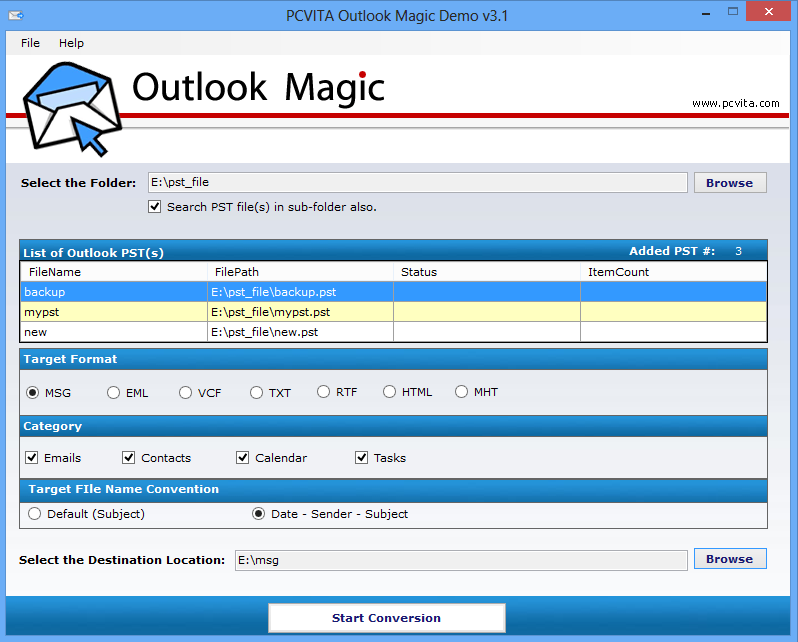Select TXT target format
798x642 pixels.
[x=256, y=393]
